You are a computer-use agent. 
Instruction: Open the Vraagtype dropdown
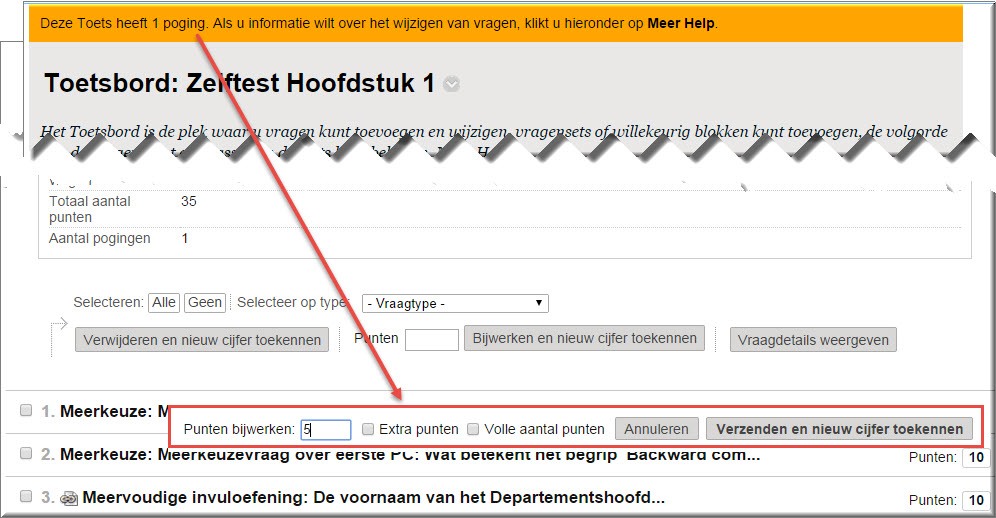click(x=454, y=303)
